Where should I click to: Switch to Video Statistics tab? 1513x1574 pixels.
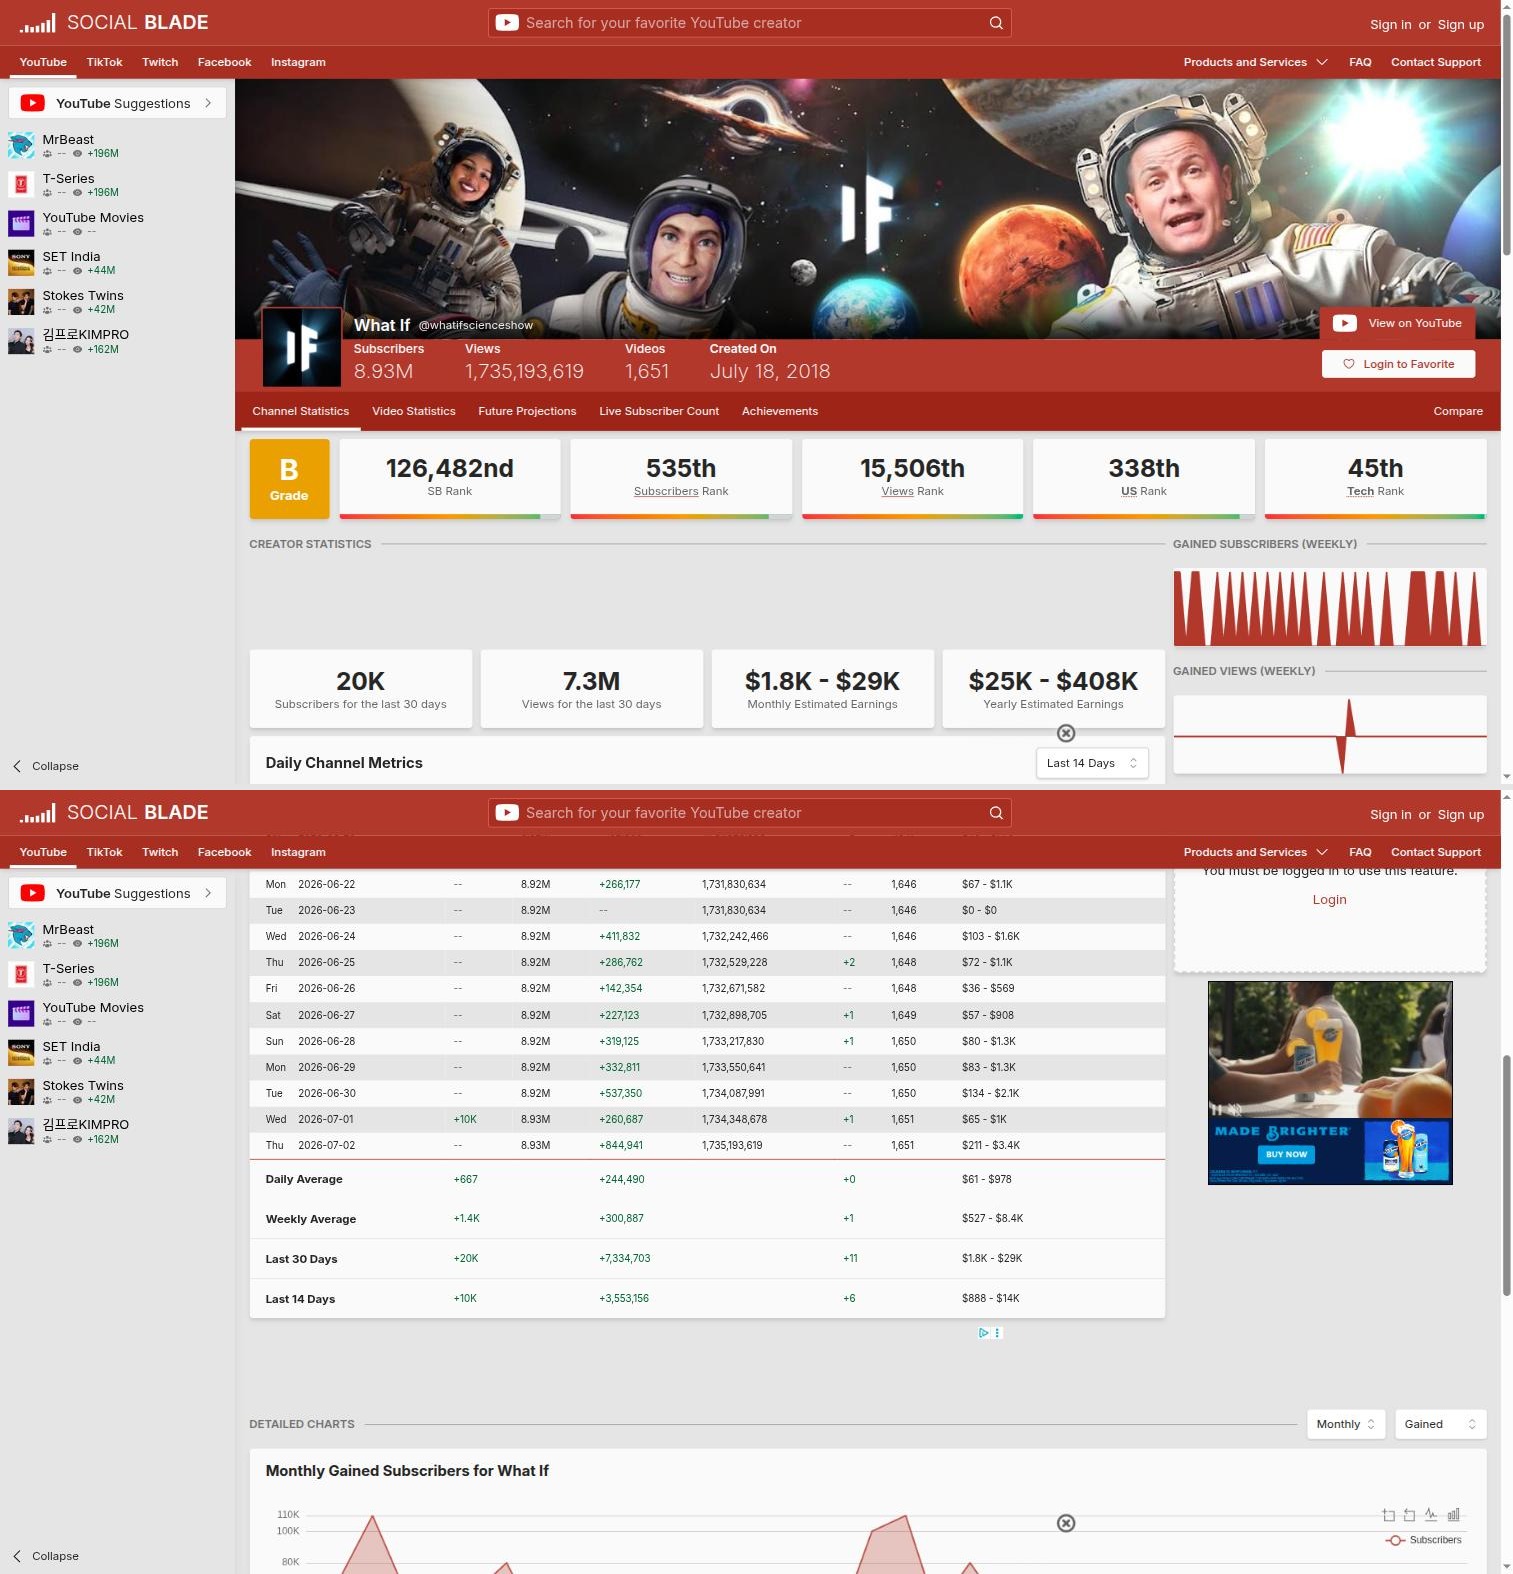[x=414, y=411]
